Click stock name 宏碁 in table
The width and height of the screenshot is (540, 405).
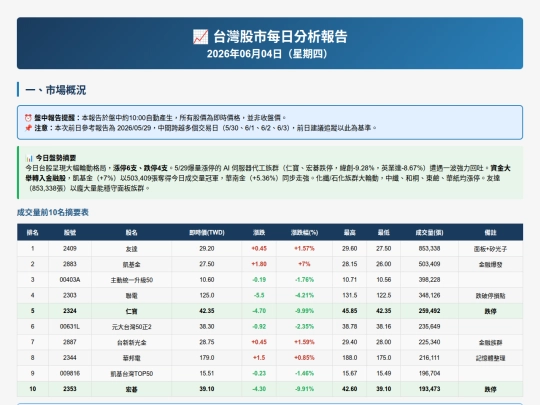pos(132,390)
